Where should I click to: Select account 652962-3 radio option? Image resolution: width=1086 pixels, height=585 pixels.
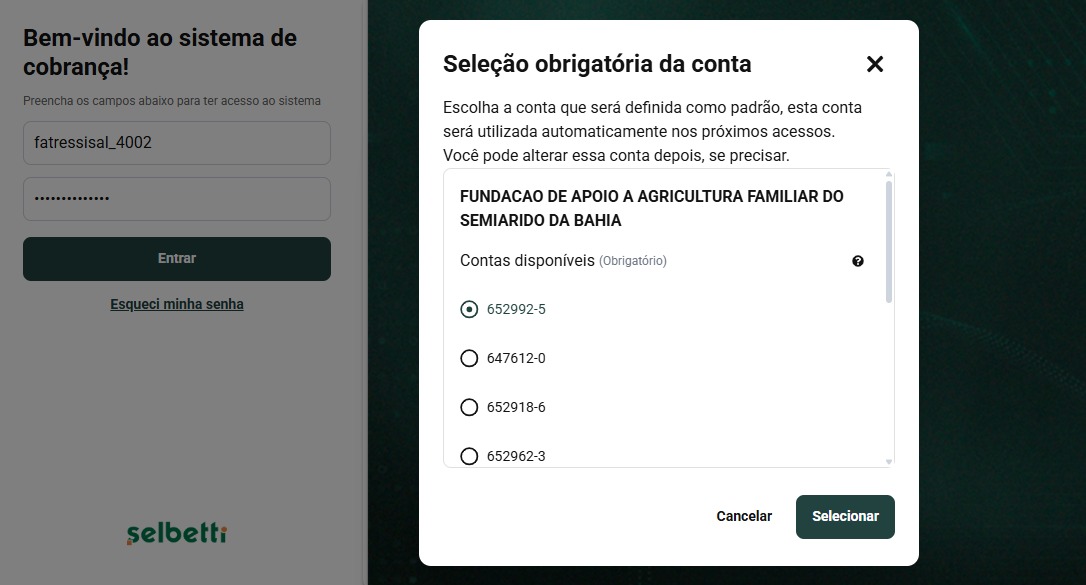(469, 456)
